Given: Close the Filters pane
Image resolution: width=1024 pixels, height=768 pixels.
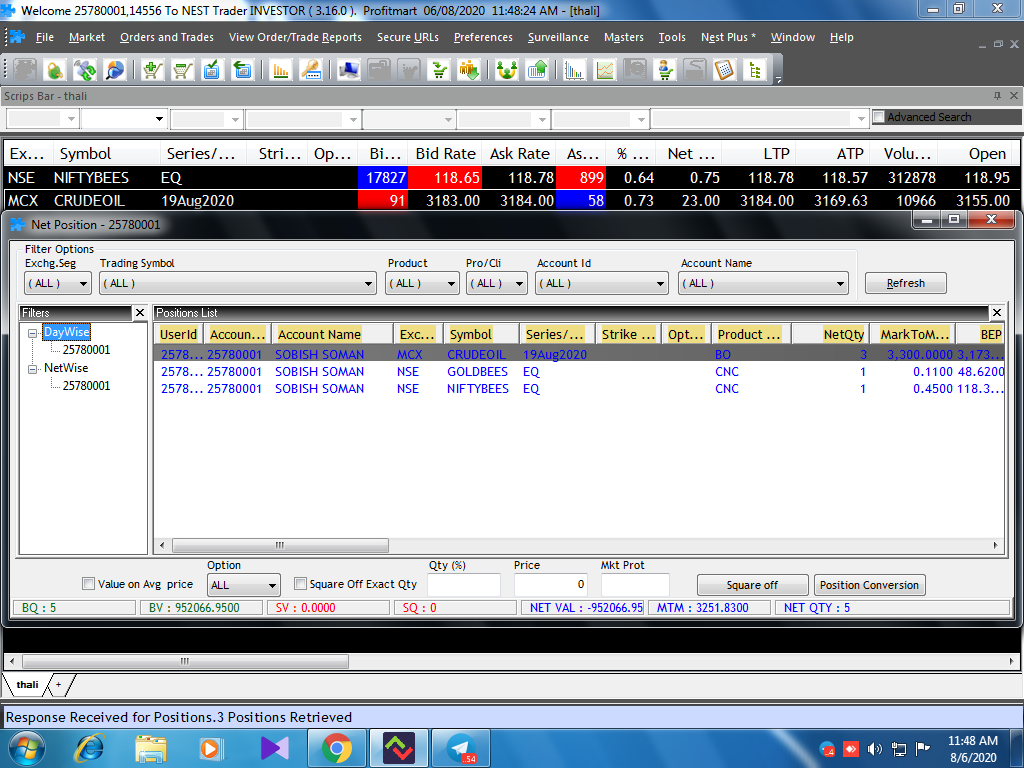Looking at the screenshot, I should click(x=140, y=313).
